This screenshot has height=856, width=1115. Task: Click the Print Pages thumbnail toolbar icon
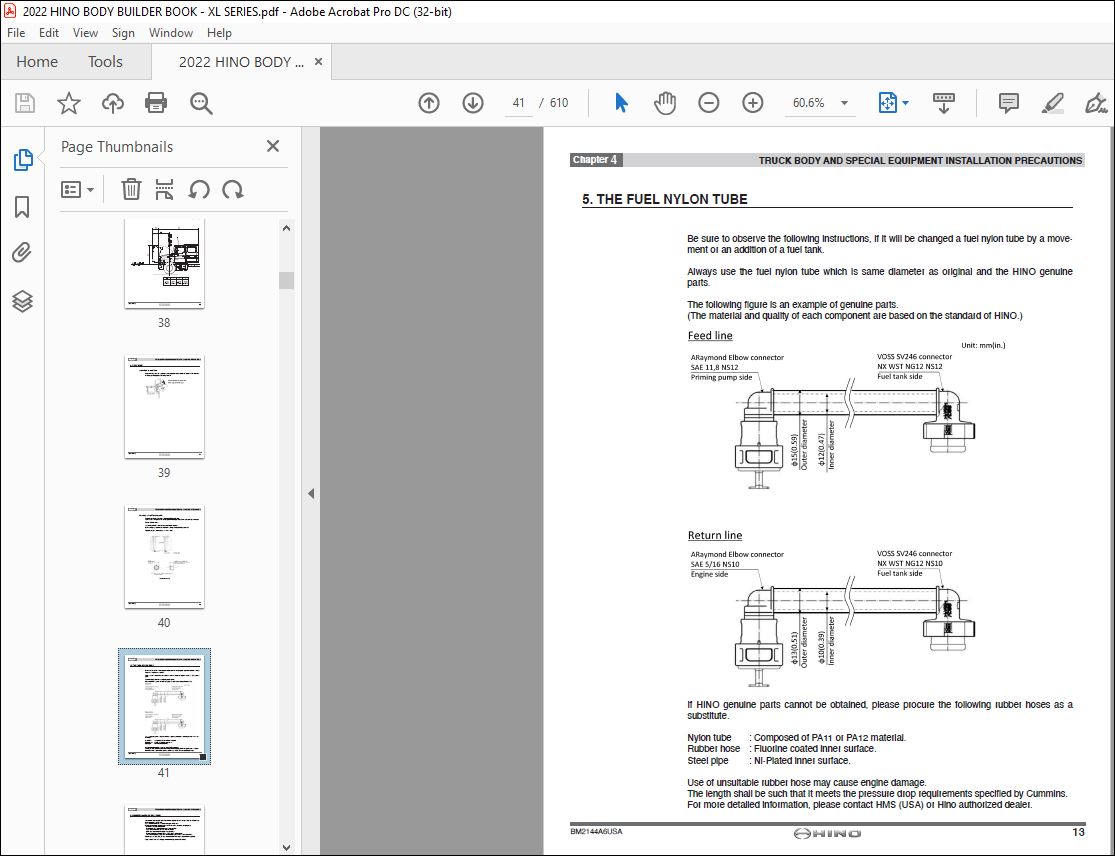tap(164, 189)
